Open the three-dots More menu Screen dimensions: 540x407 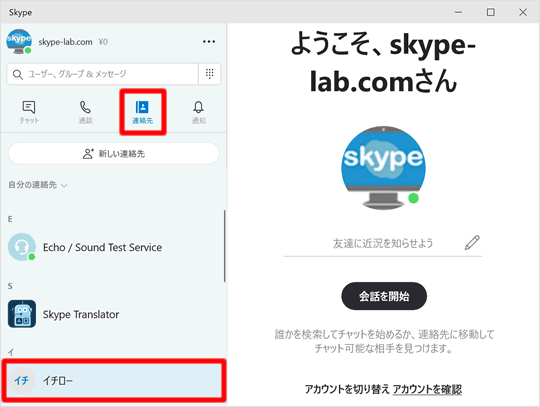pos(209,42)
